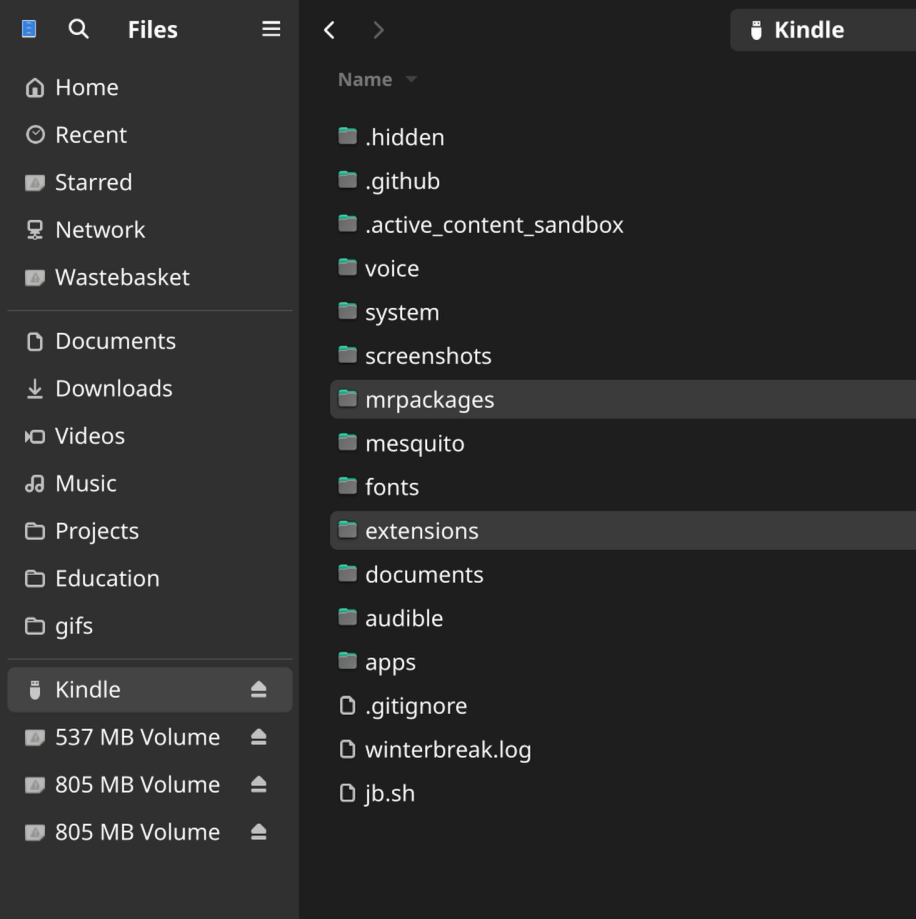This screenshot has height=919, width=916.
Task: Go forward with the right arrow
Action: click(378, 30)
